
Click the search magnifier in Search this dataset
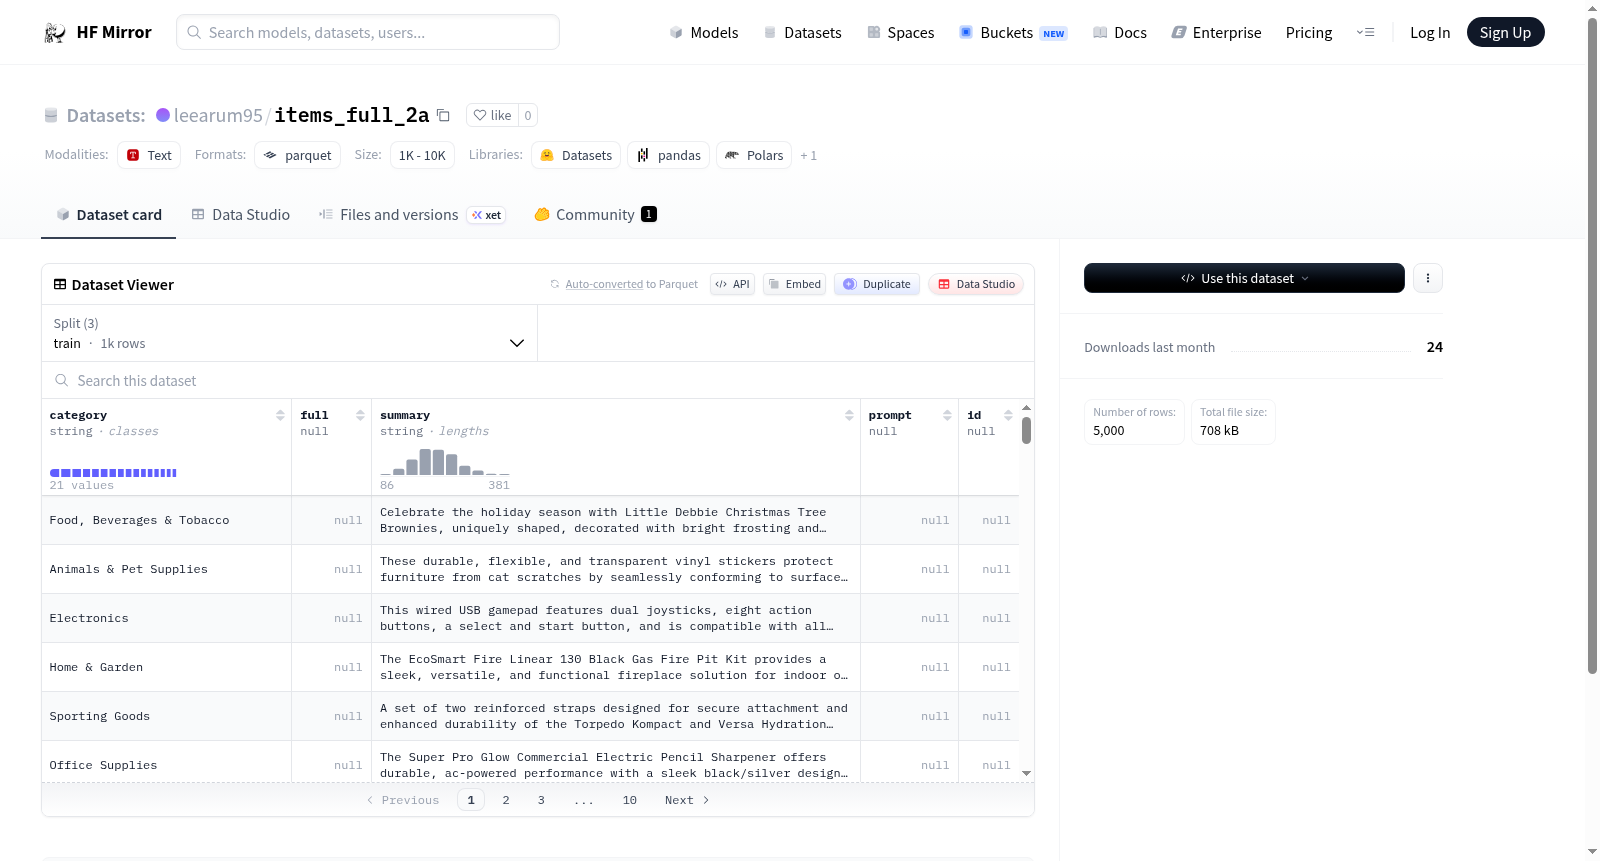(62, 380)
